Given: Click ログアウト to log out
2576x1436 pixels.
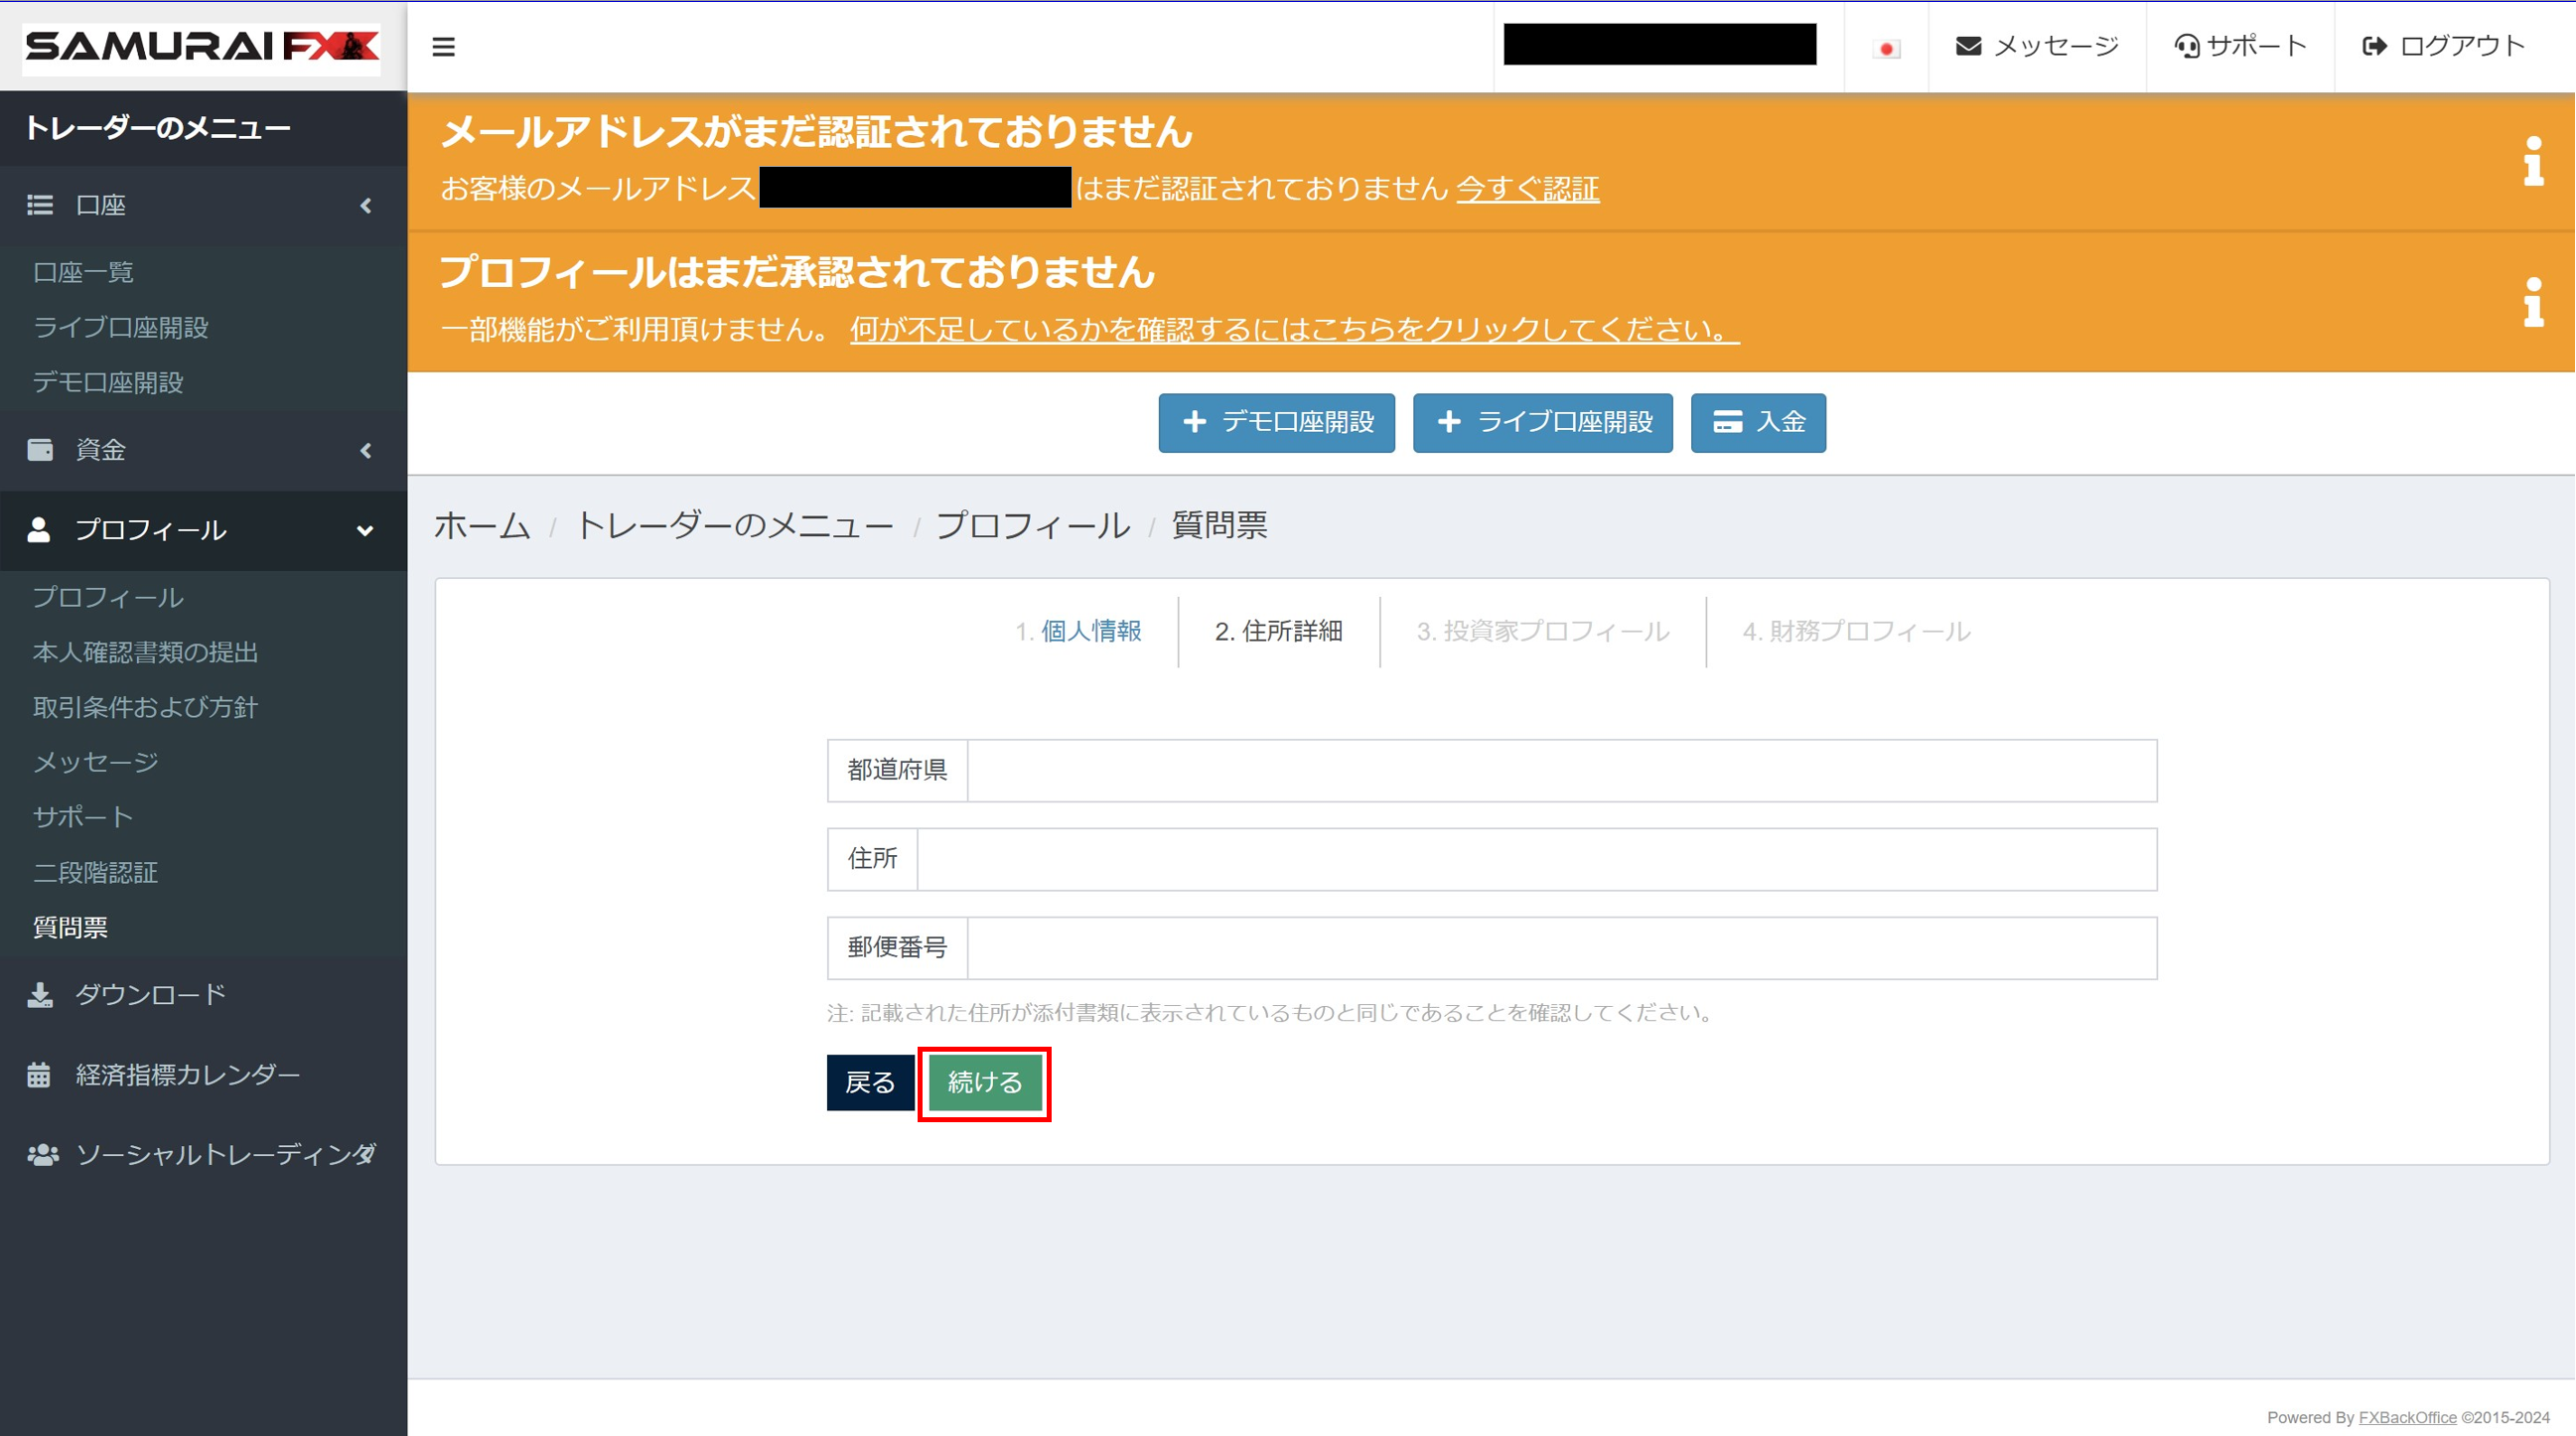Looking at the screenshot, I should coord(2443,46).
